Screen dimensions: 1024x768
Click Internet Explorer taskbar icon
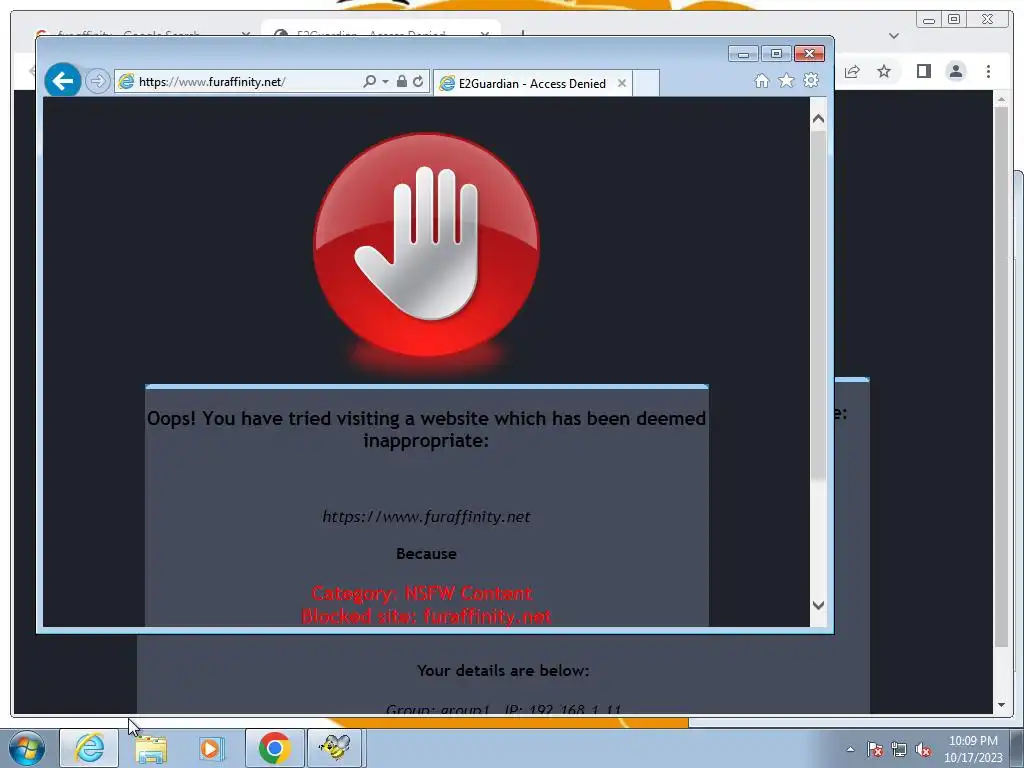(89, 748)
